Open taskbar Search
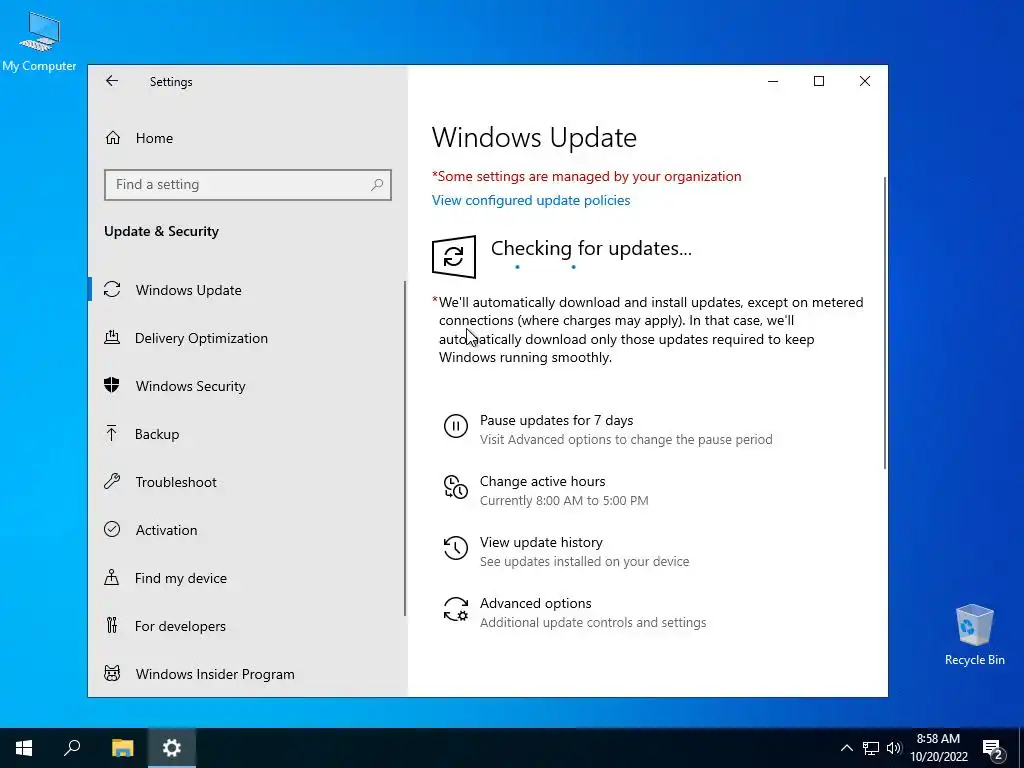Image resolution: width=1024 pixels, height=768 pixels. tap(72, 748)
